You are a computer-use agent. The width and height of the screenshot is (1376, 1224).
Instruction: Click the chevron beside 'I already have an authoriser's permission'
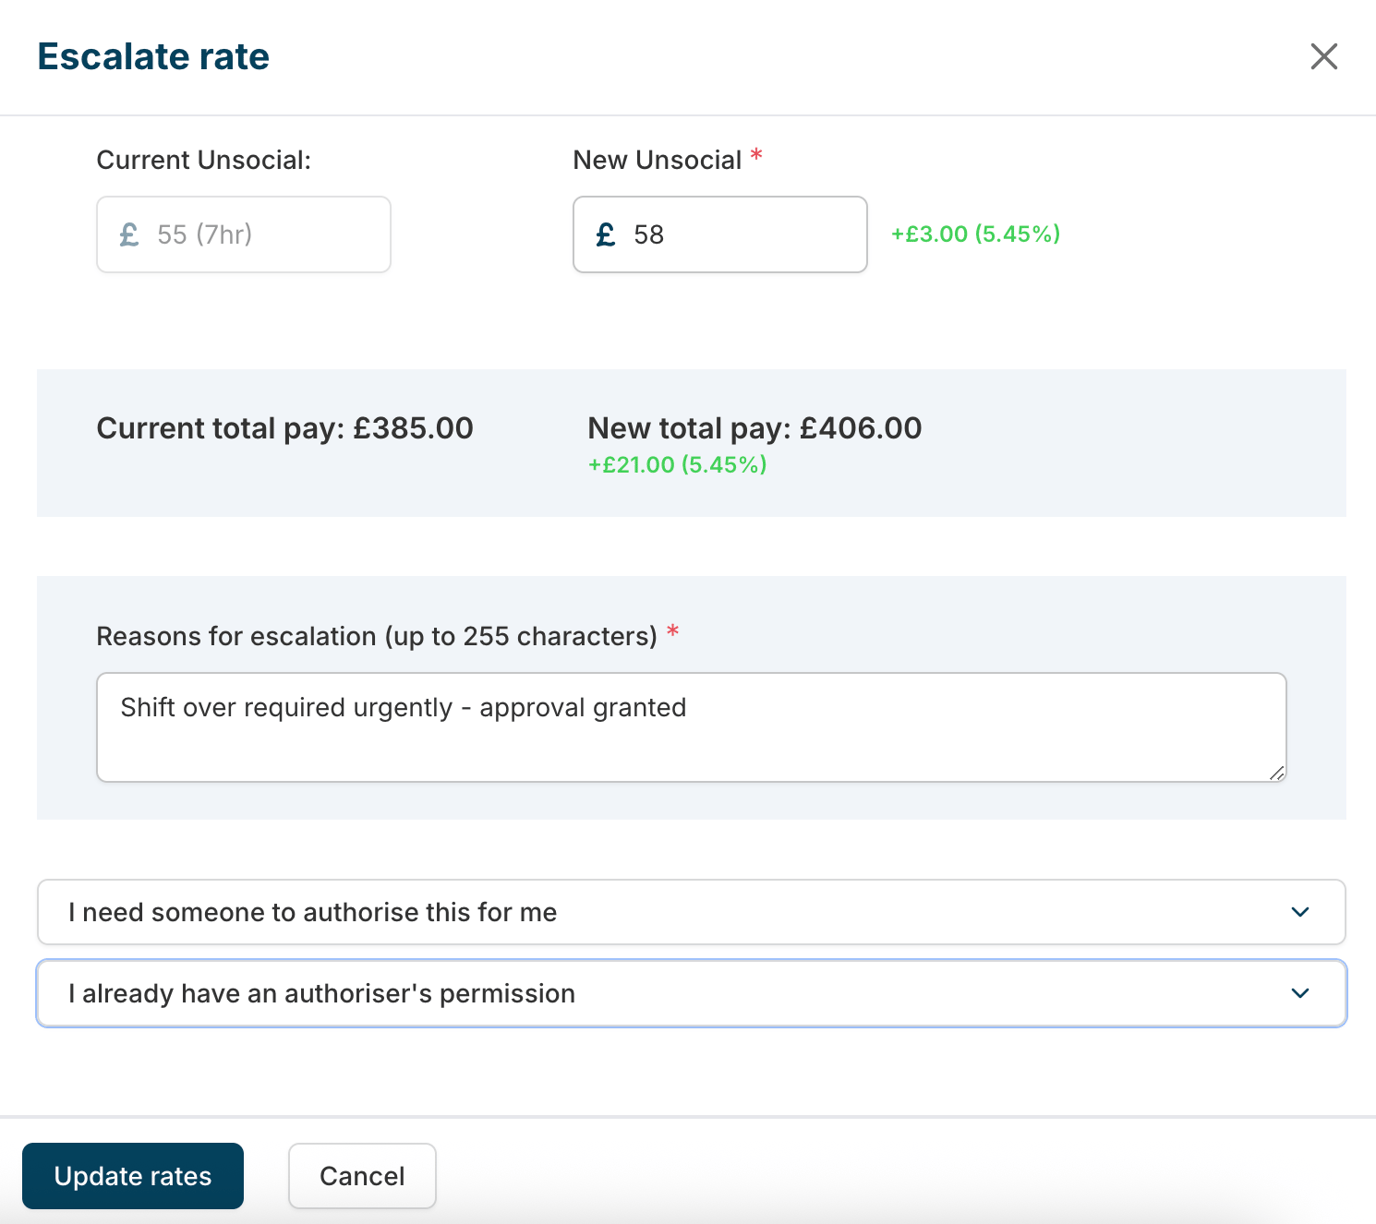point(1299,993)
